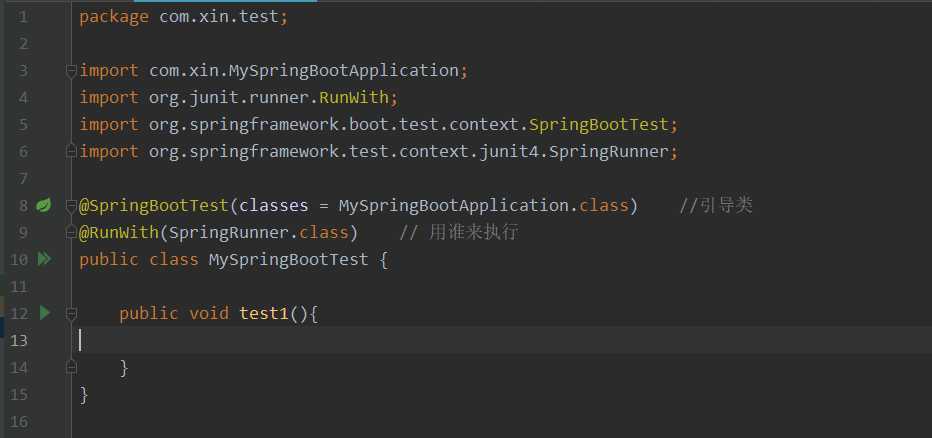Click the @RunWith annotation
Viewport: 932px width, 438px height.
[119, 232]
